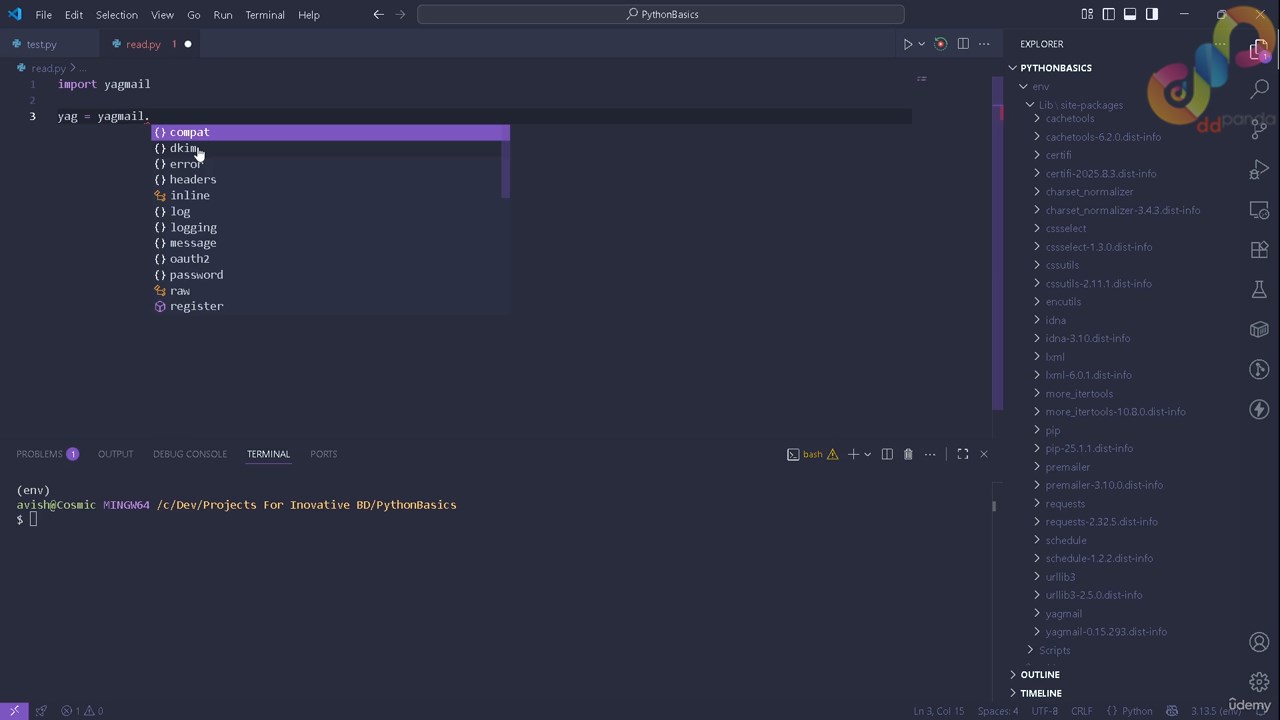1280x720 pixels.
Task: Switch to the test.py editor tab
Action: coord(41,44)
